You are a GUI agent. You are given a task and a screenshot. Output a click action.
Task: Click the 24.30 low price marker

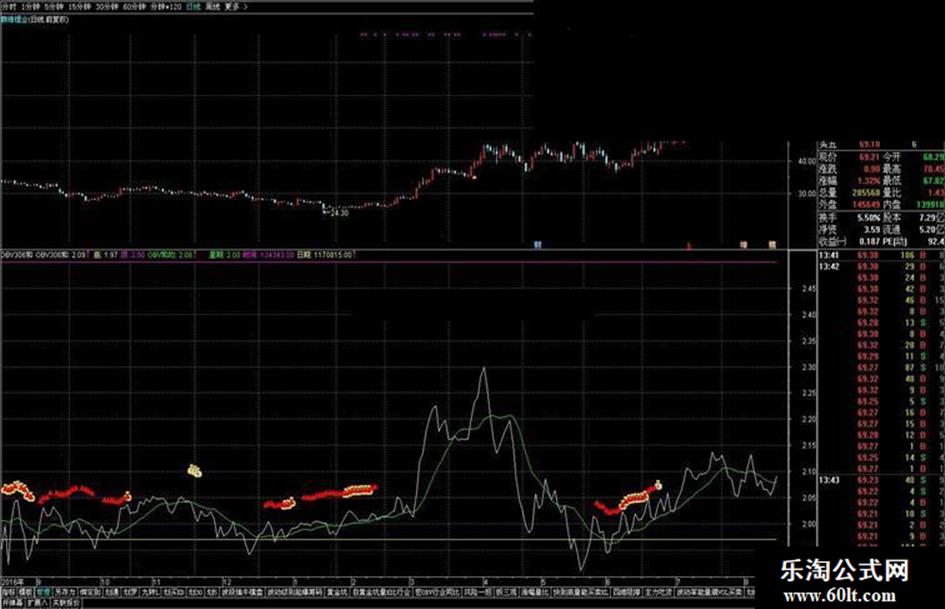(339, 213)
